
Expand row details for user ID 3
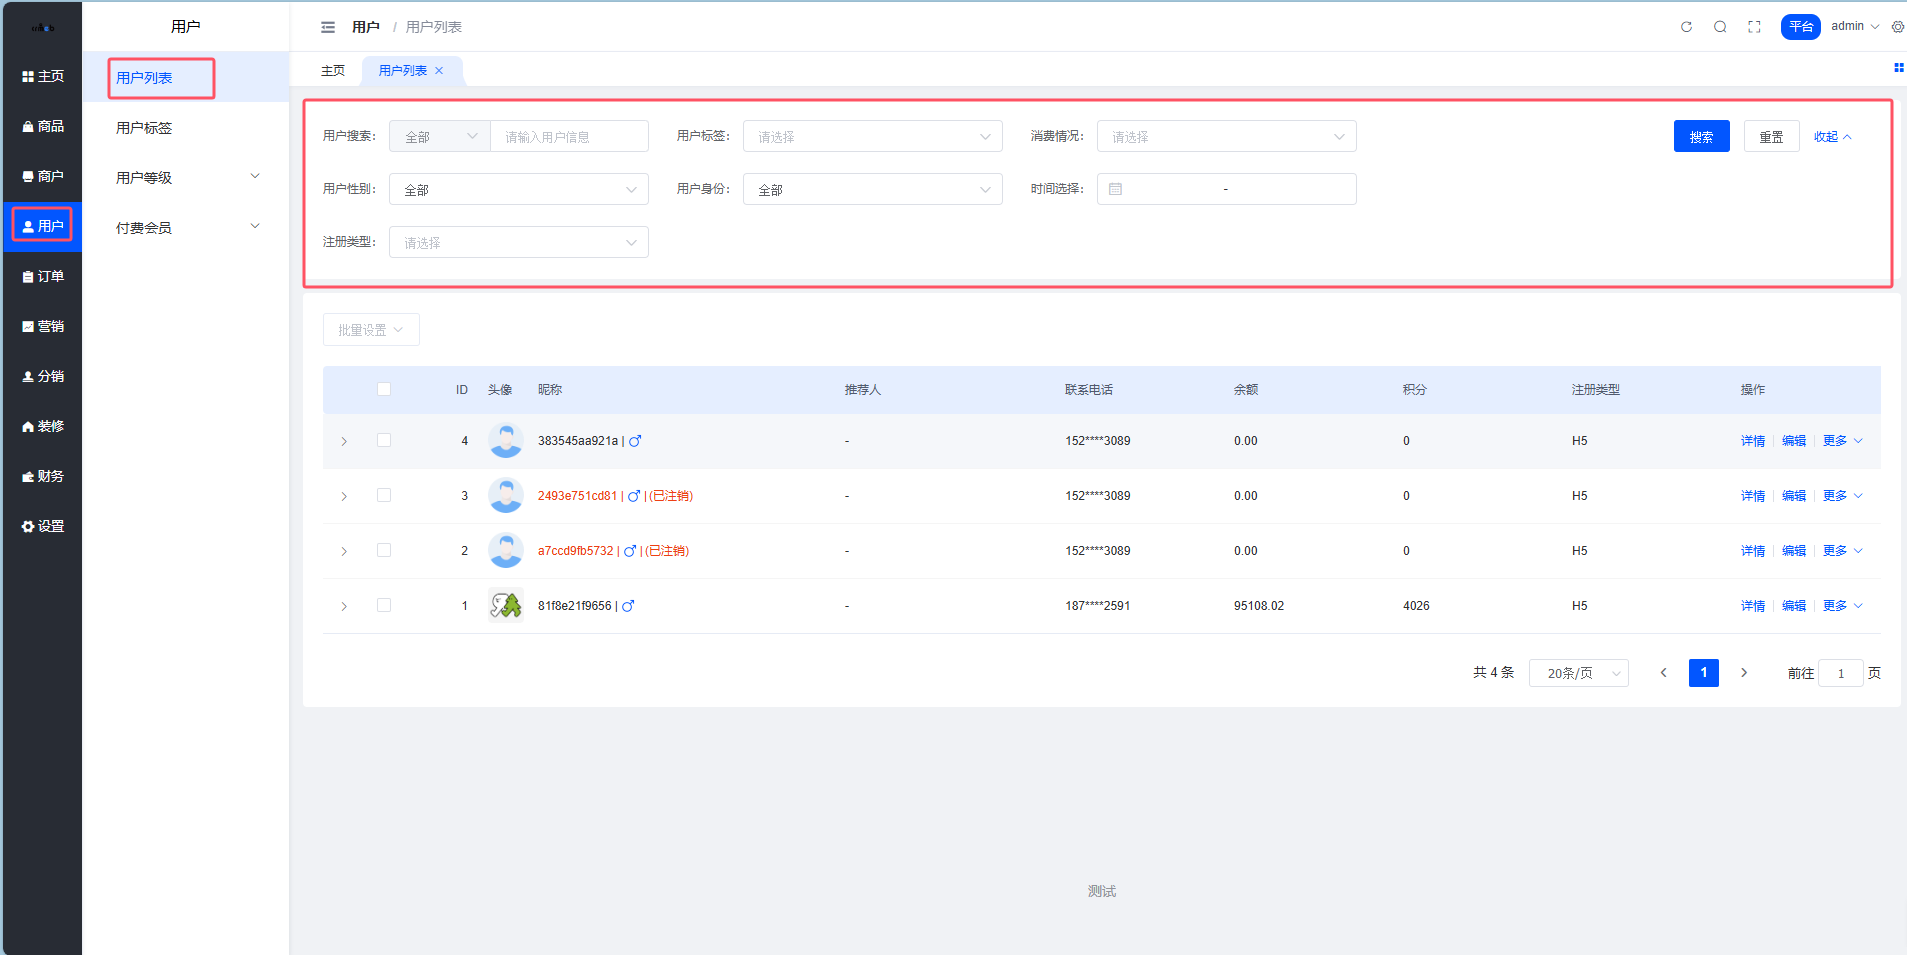[x=344, y=496]
